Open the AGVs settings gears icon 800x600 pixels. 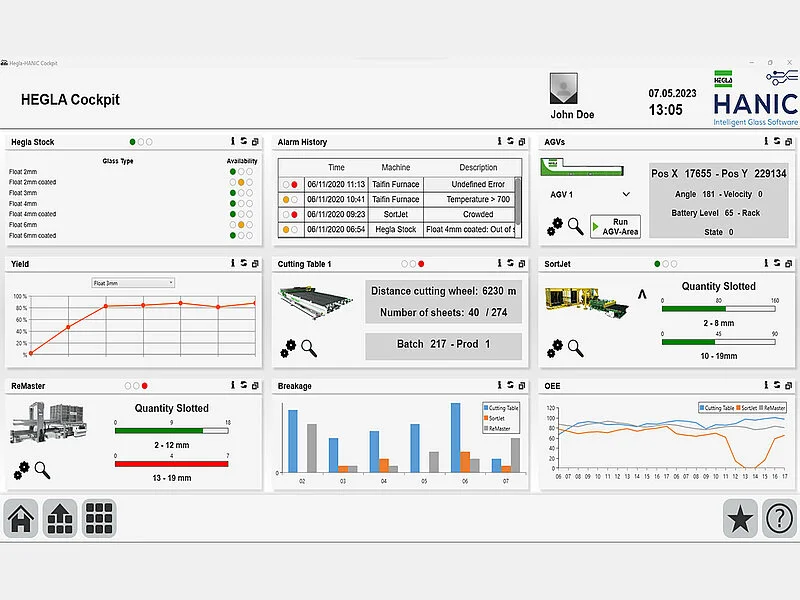[555, 227]
